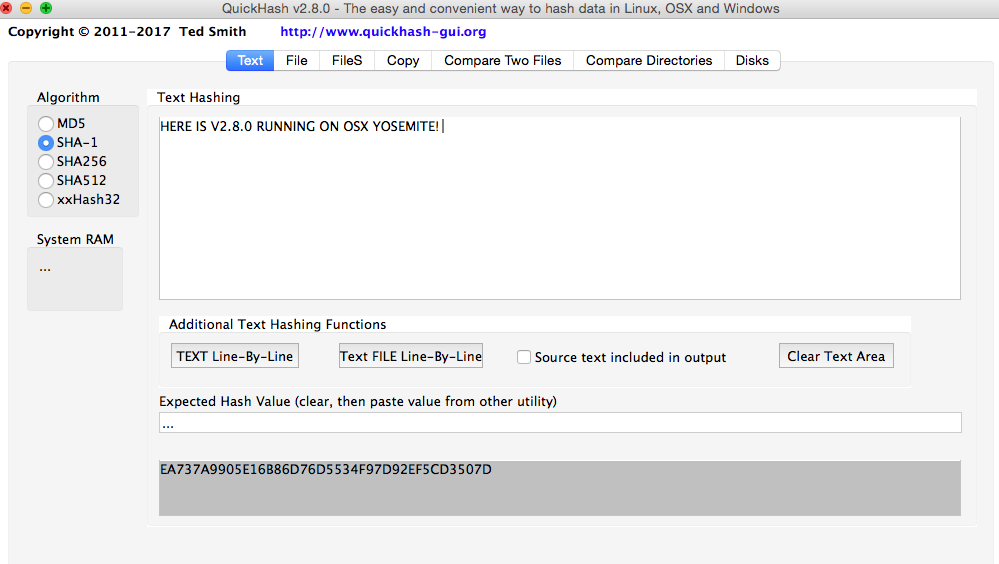Select the MD5 algorithm radio button
Image resolution: width=999 pixels, height=564 pixels.
tap(46, 123)
